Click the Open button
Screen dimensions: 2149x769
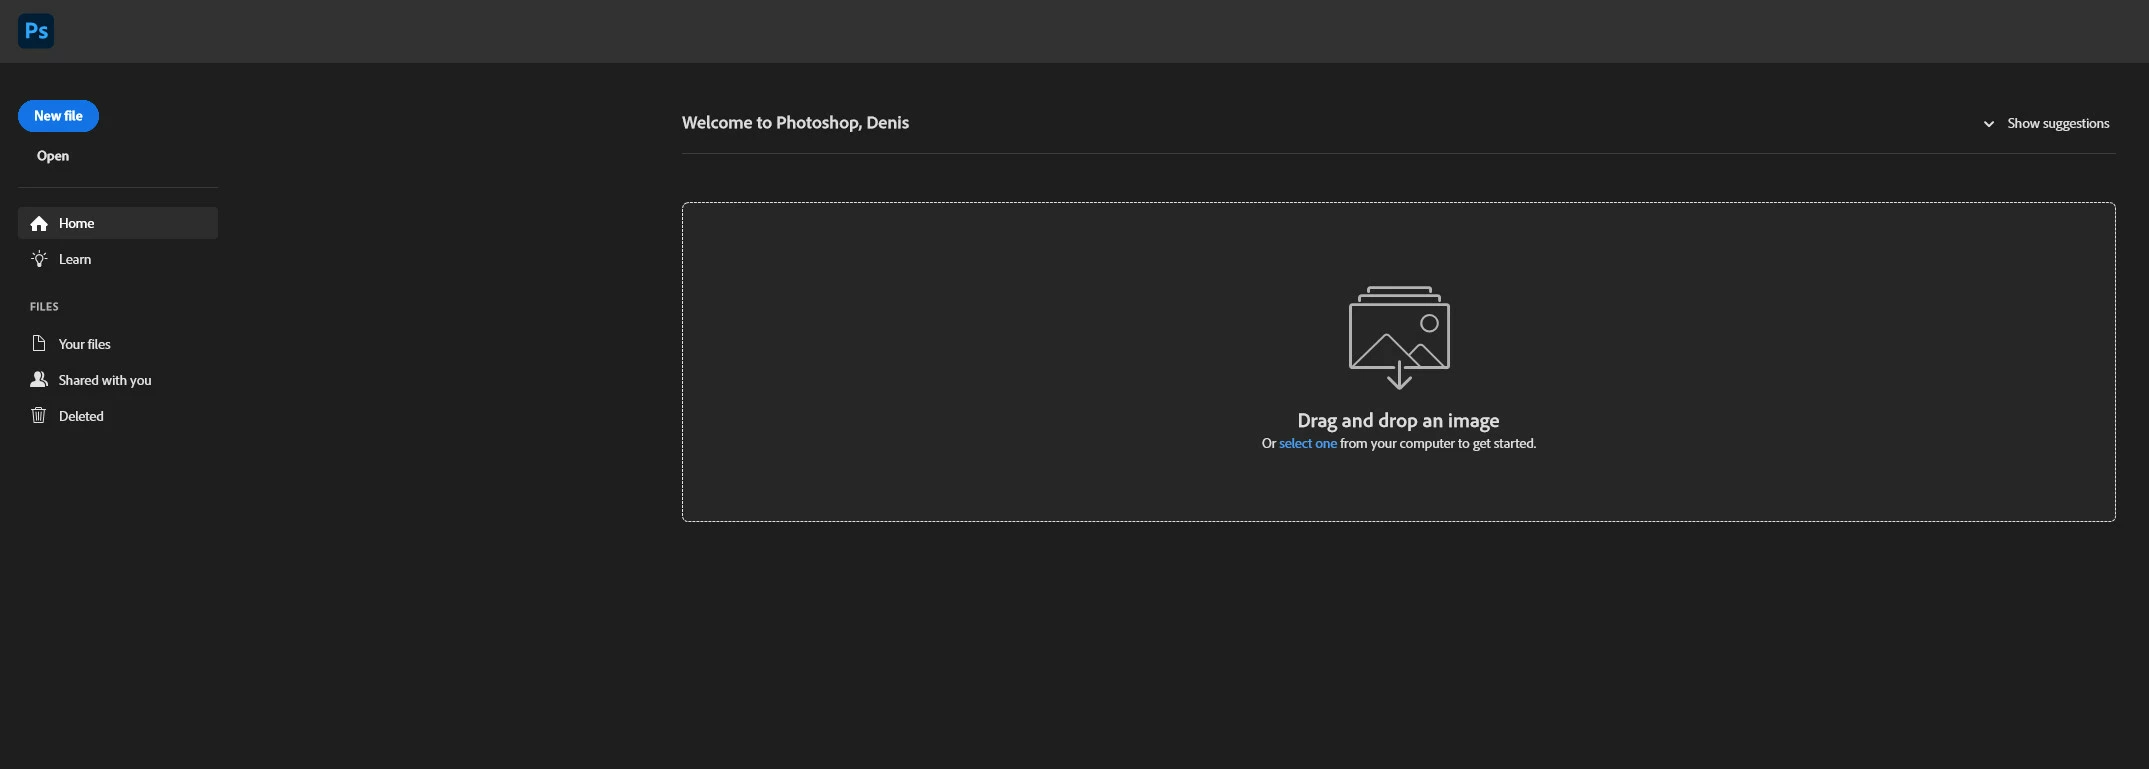coord(53,156)
